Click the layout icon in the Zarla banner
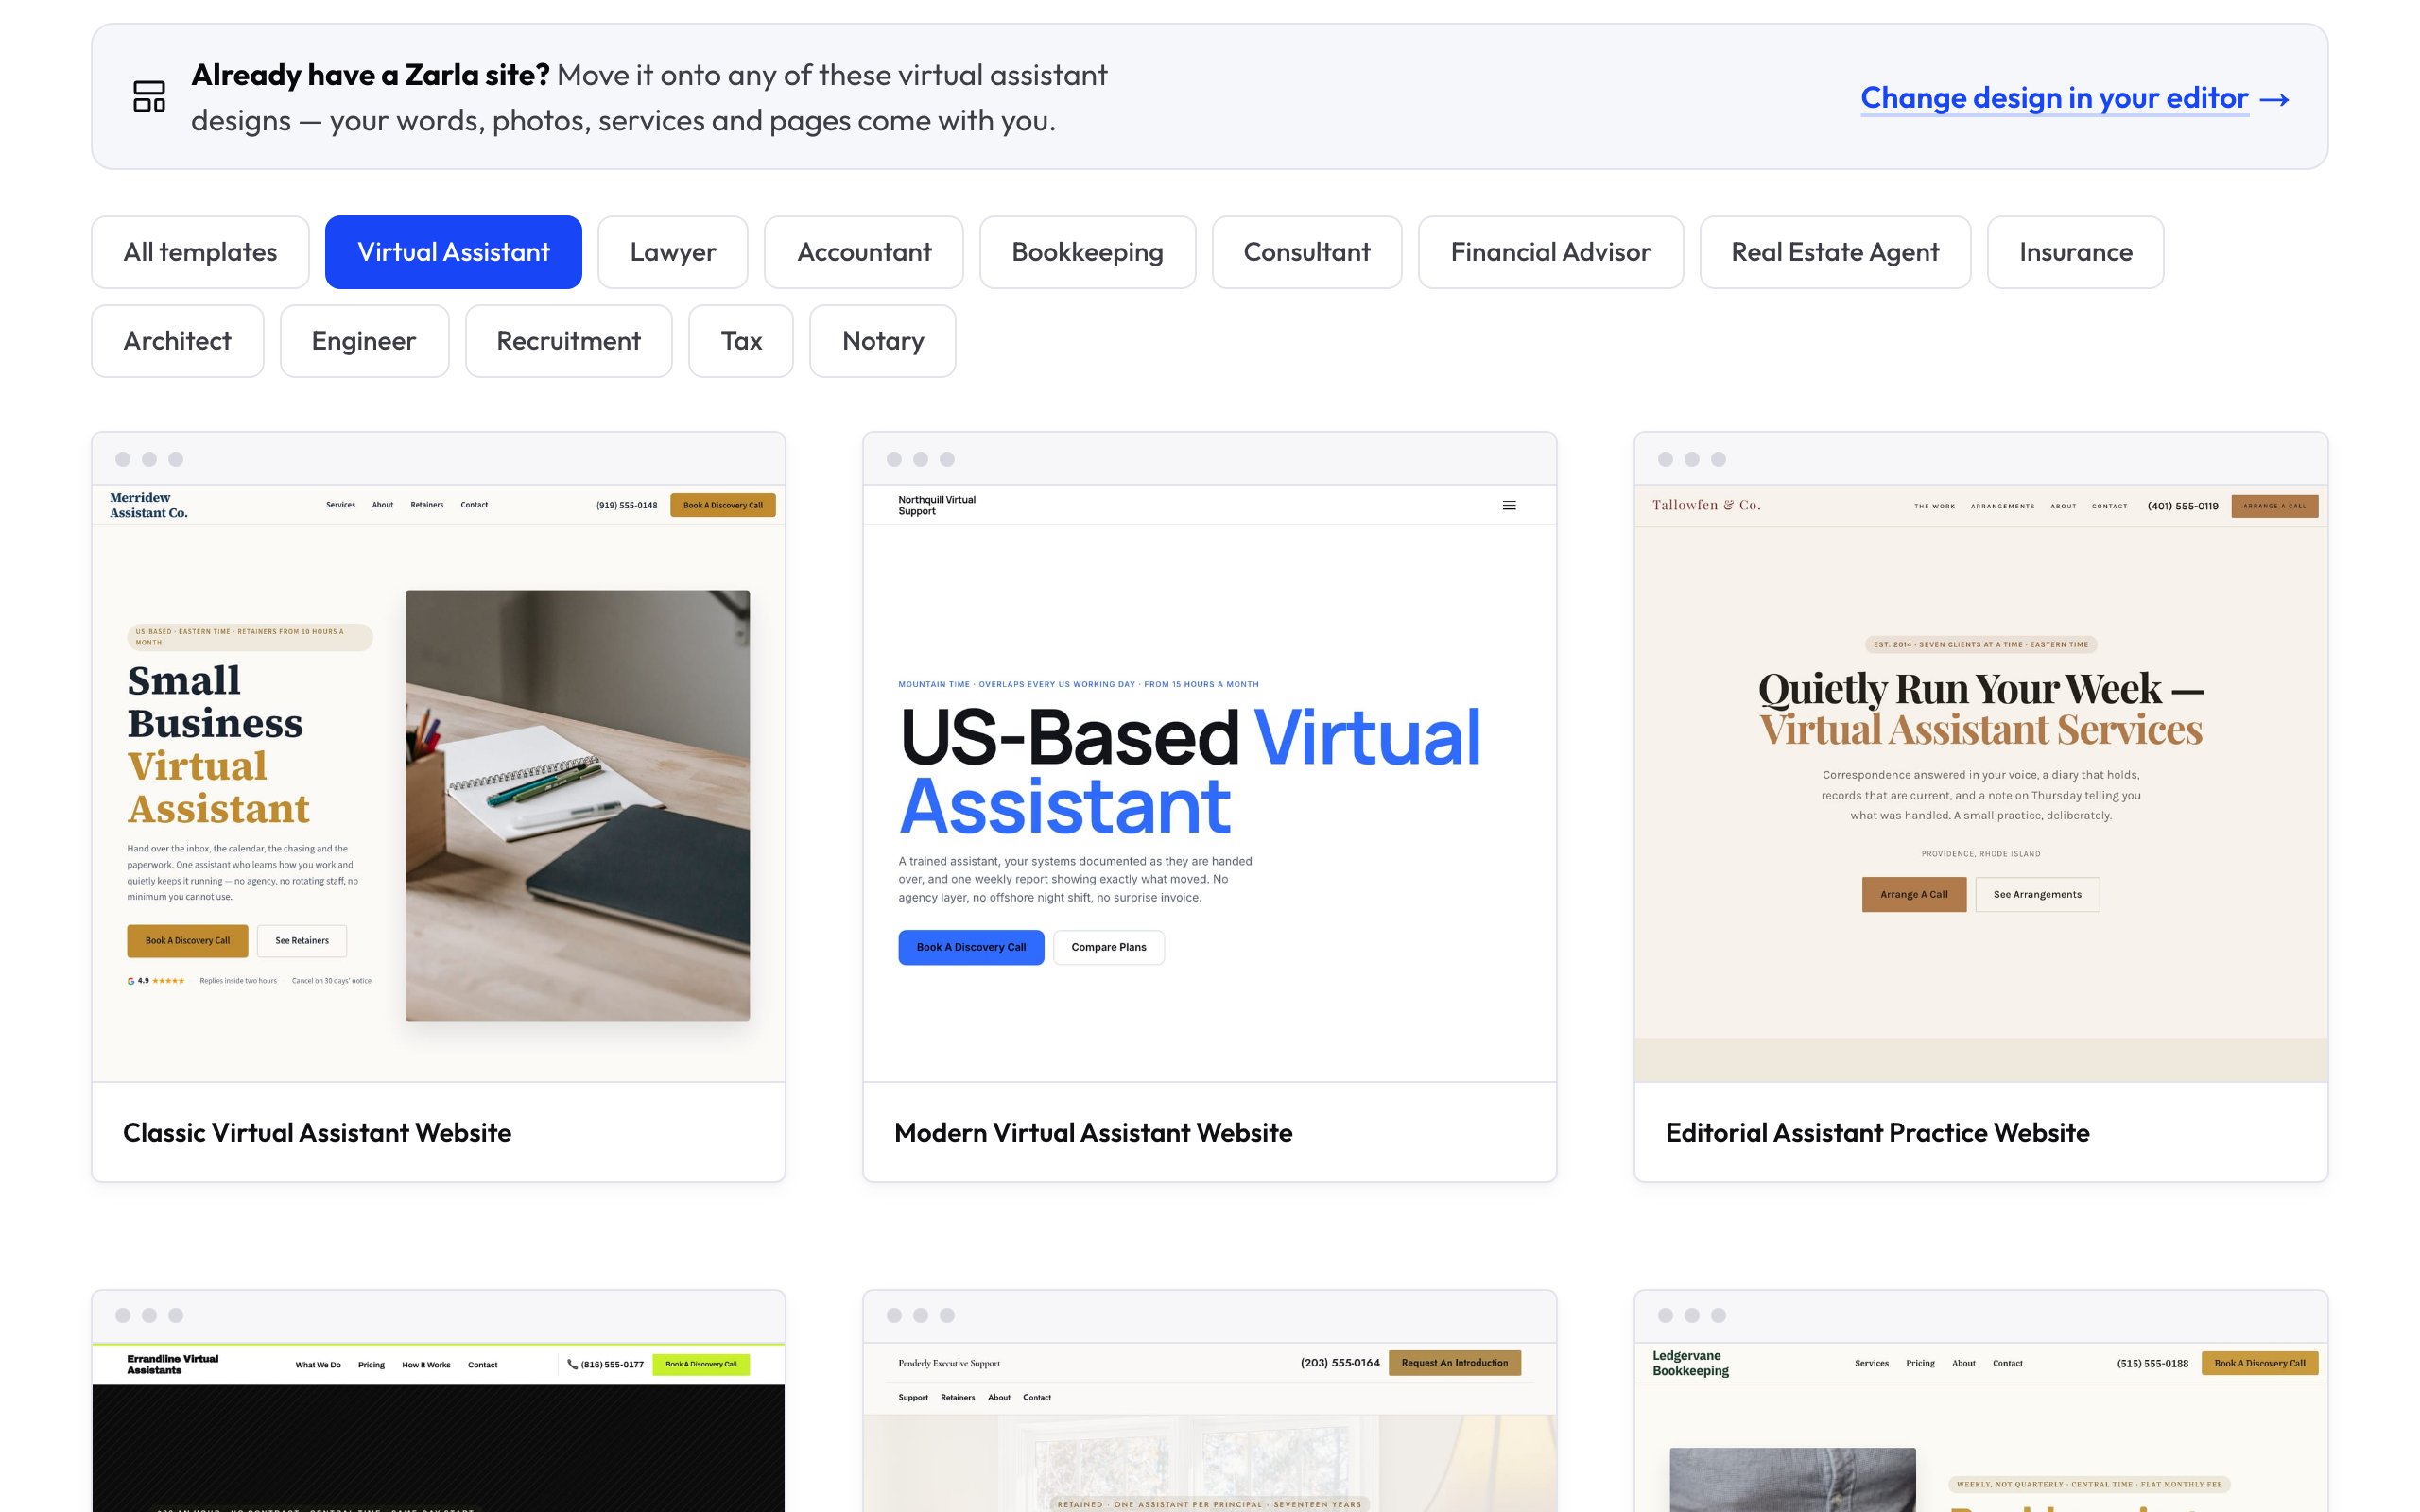This screenshot has height=1512, width=2420. 149,97
